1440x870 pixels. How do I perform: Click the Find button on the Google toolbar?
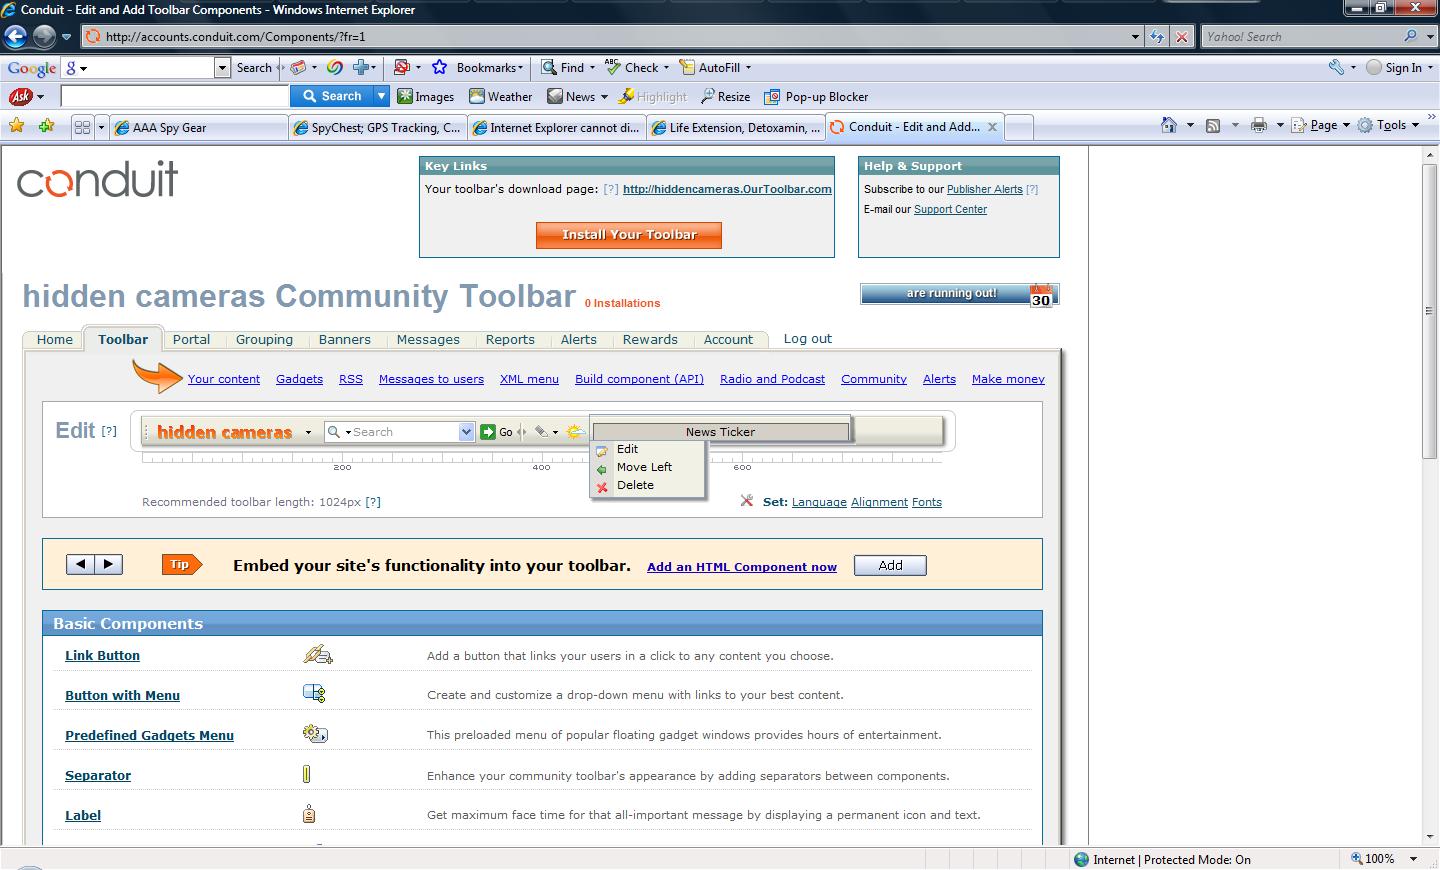pos(563,67)
